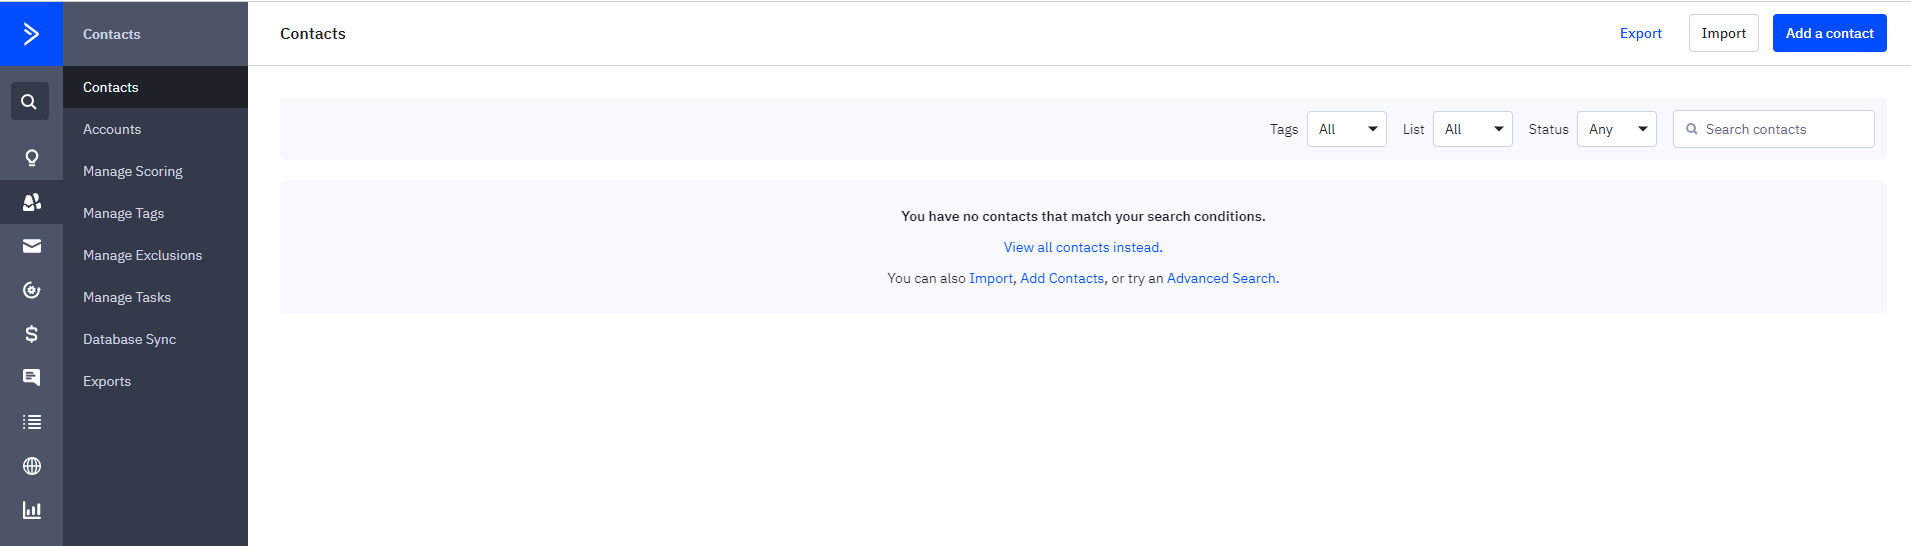Click the inline Import link
The image size is (1911, 546).
[x=991, y=278]
